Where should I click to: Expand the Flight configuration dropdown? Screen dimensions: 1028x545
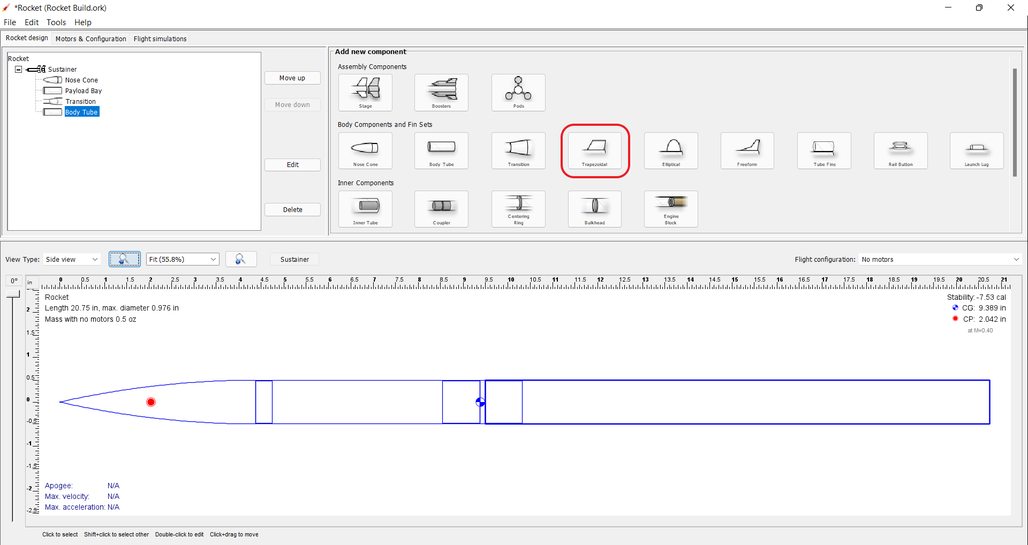click(x=939, y=259)
